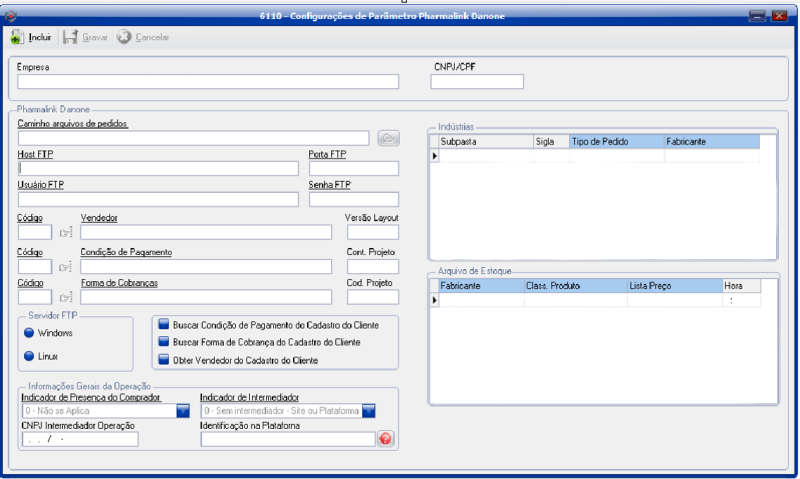The image size is (800, 479).
Task: Expand Indicador de Presença do Comprador dropdown
Action: (x=183, y=410)
